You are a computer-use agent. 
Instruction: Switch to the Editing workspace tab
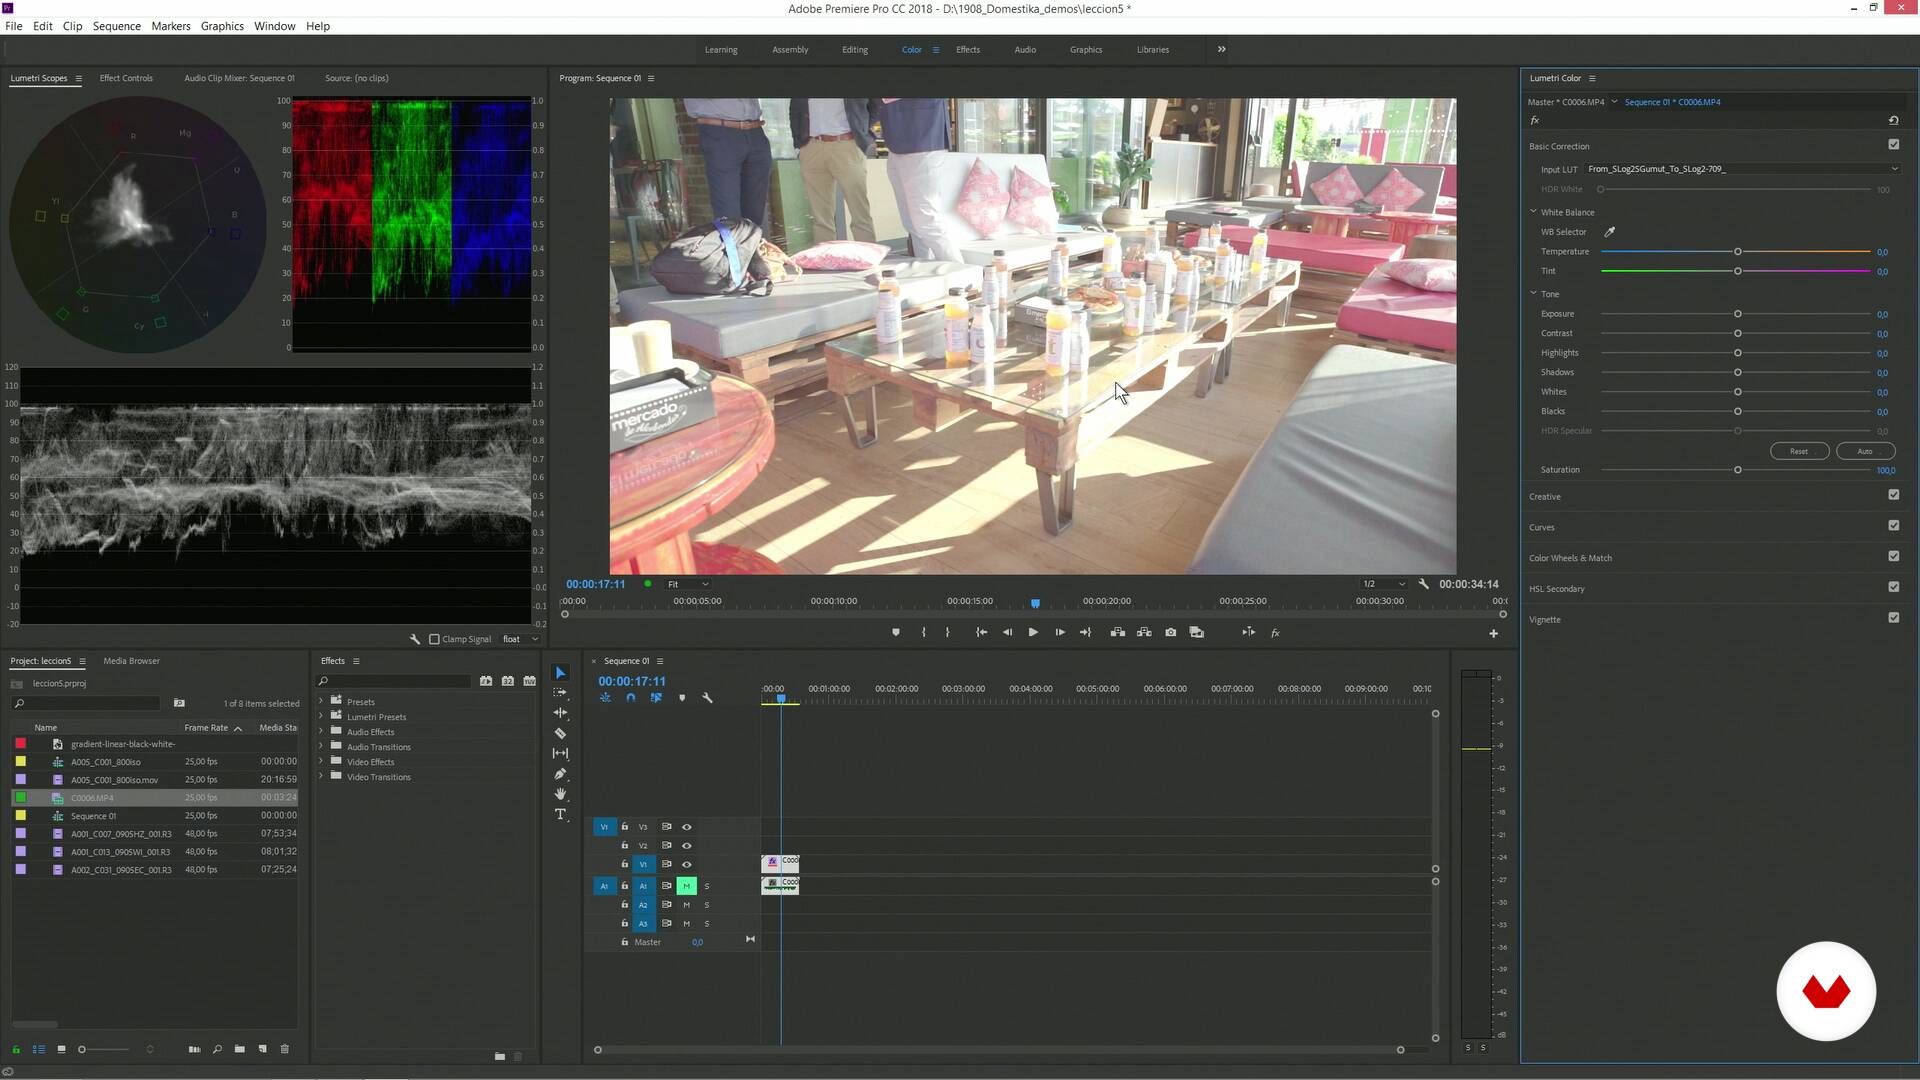coord(854,49)
